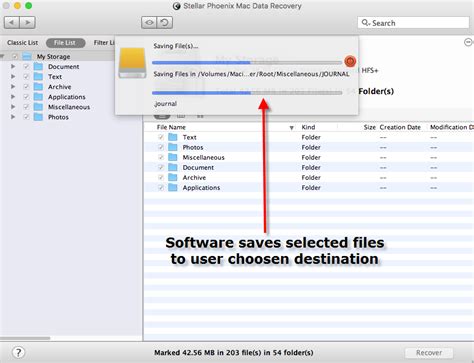Image resolution: width=474 pixels, height=363 pixels.
Task: Click the Recover button
Action: 429,352
